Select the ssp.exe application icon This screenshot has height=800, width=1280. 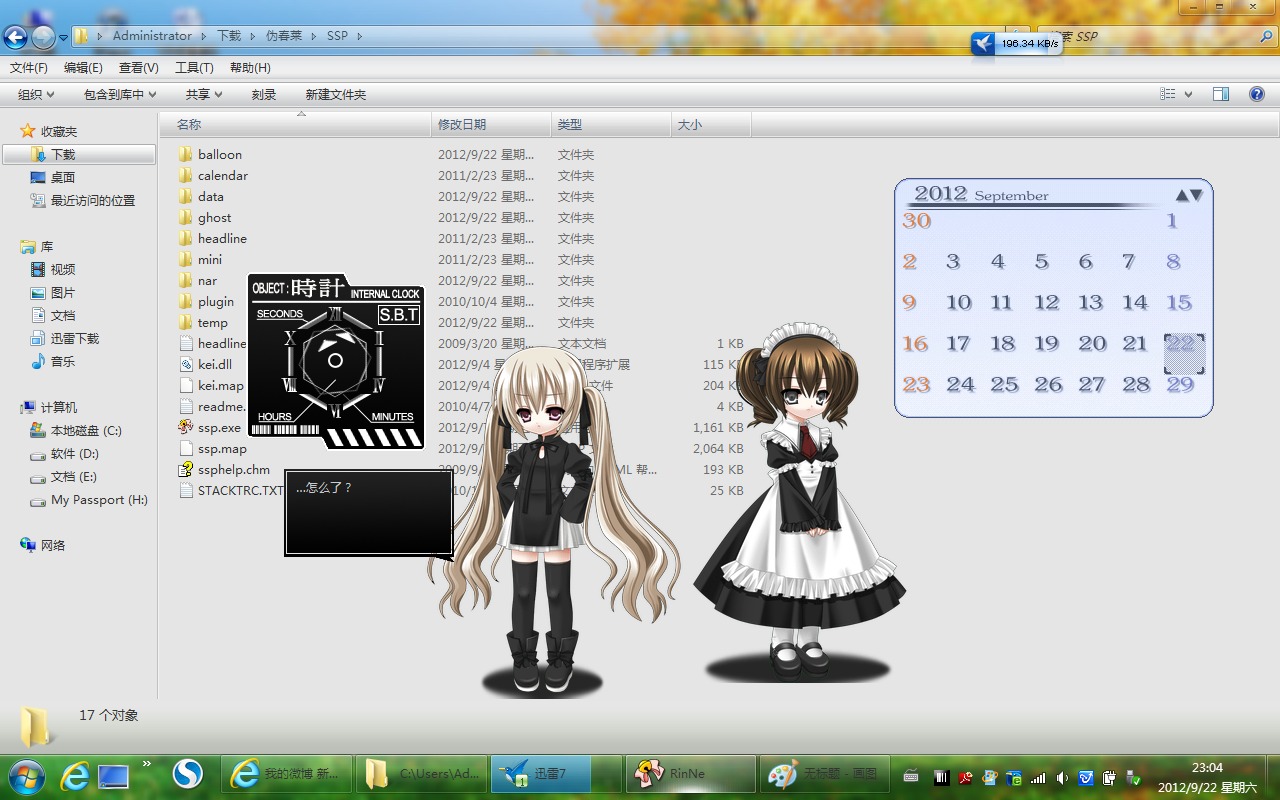coord(186,427)
